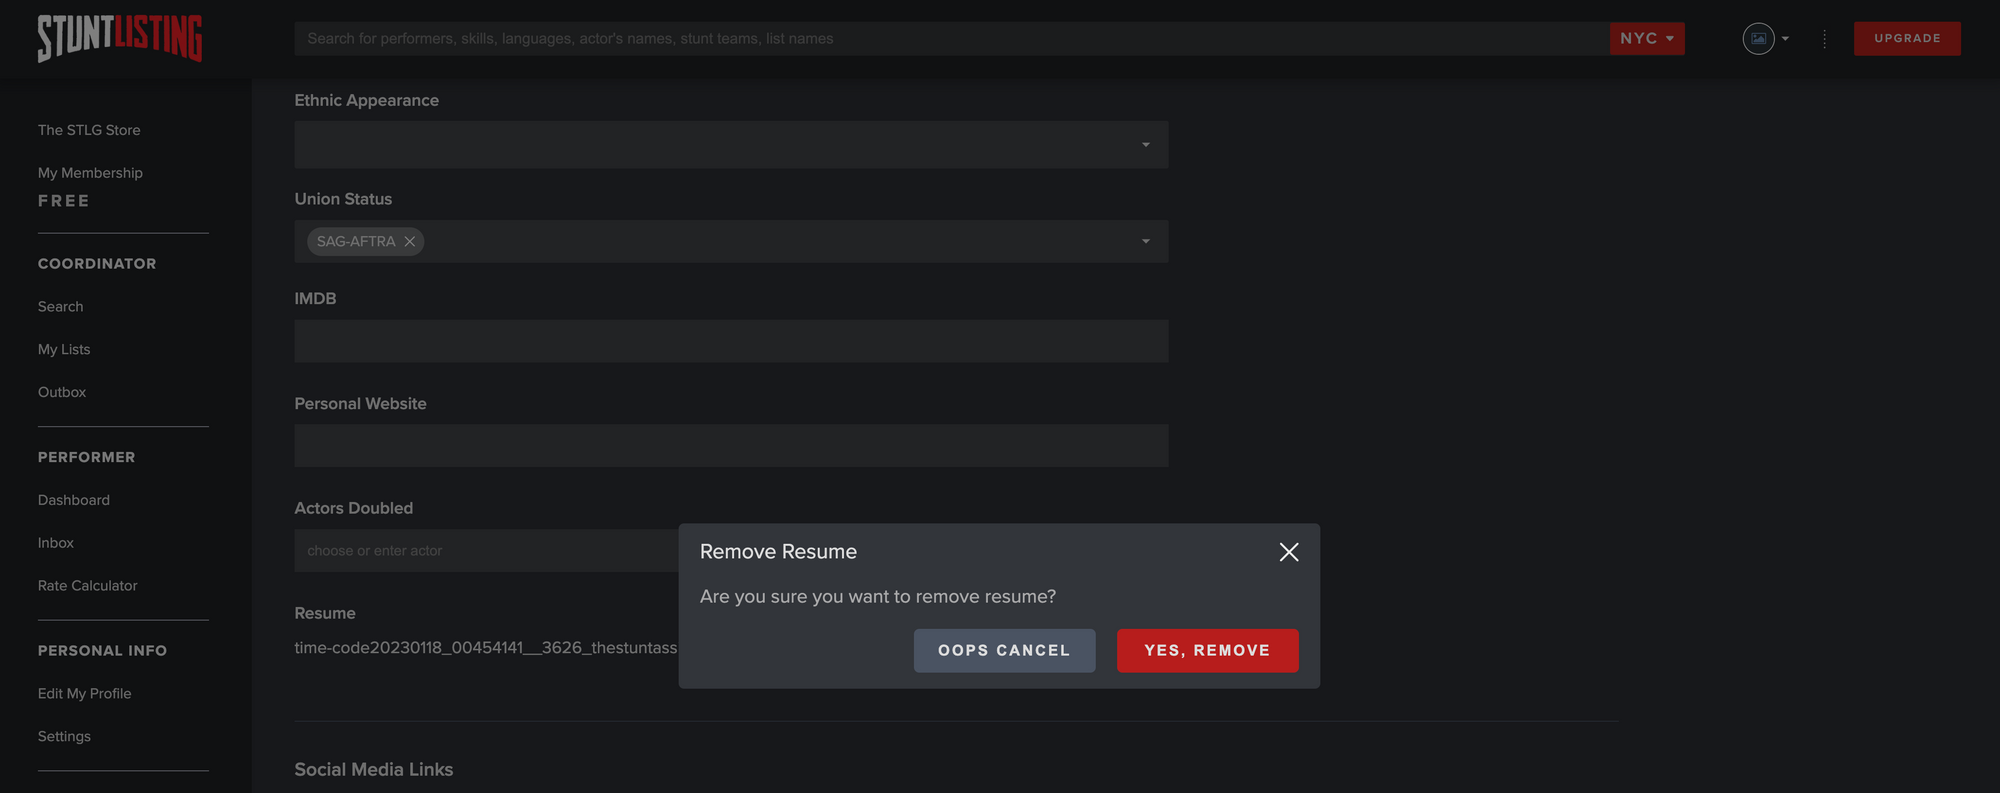Remove the SAG-AFTRA tag with its X
The height and width of the screenshot is (793, 2000).
[x=410, y=241]
